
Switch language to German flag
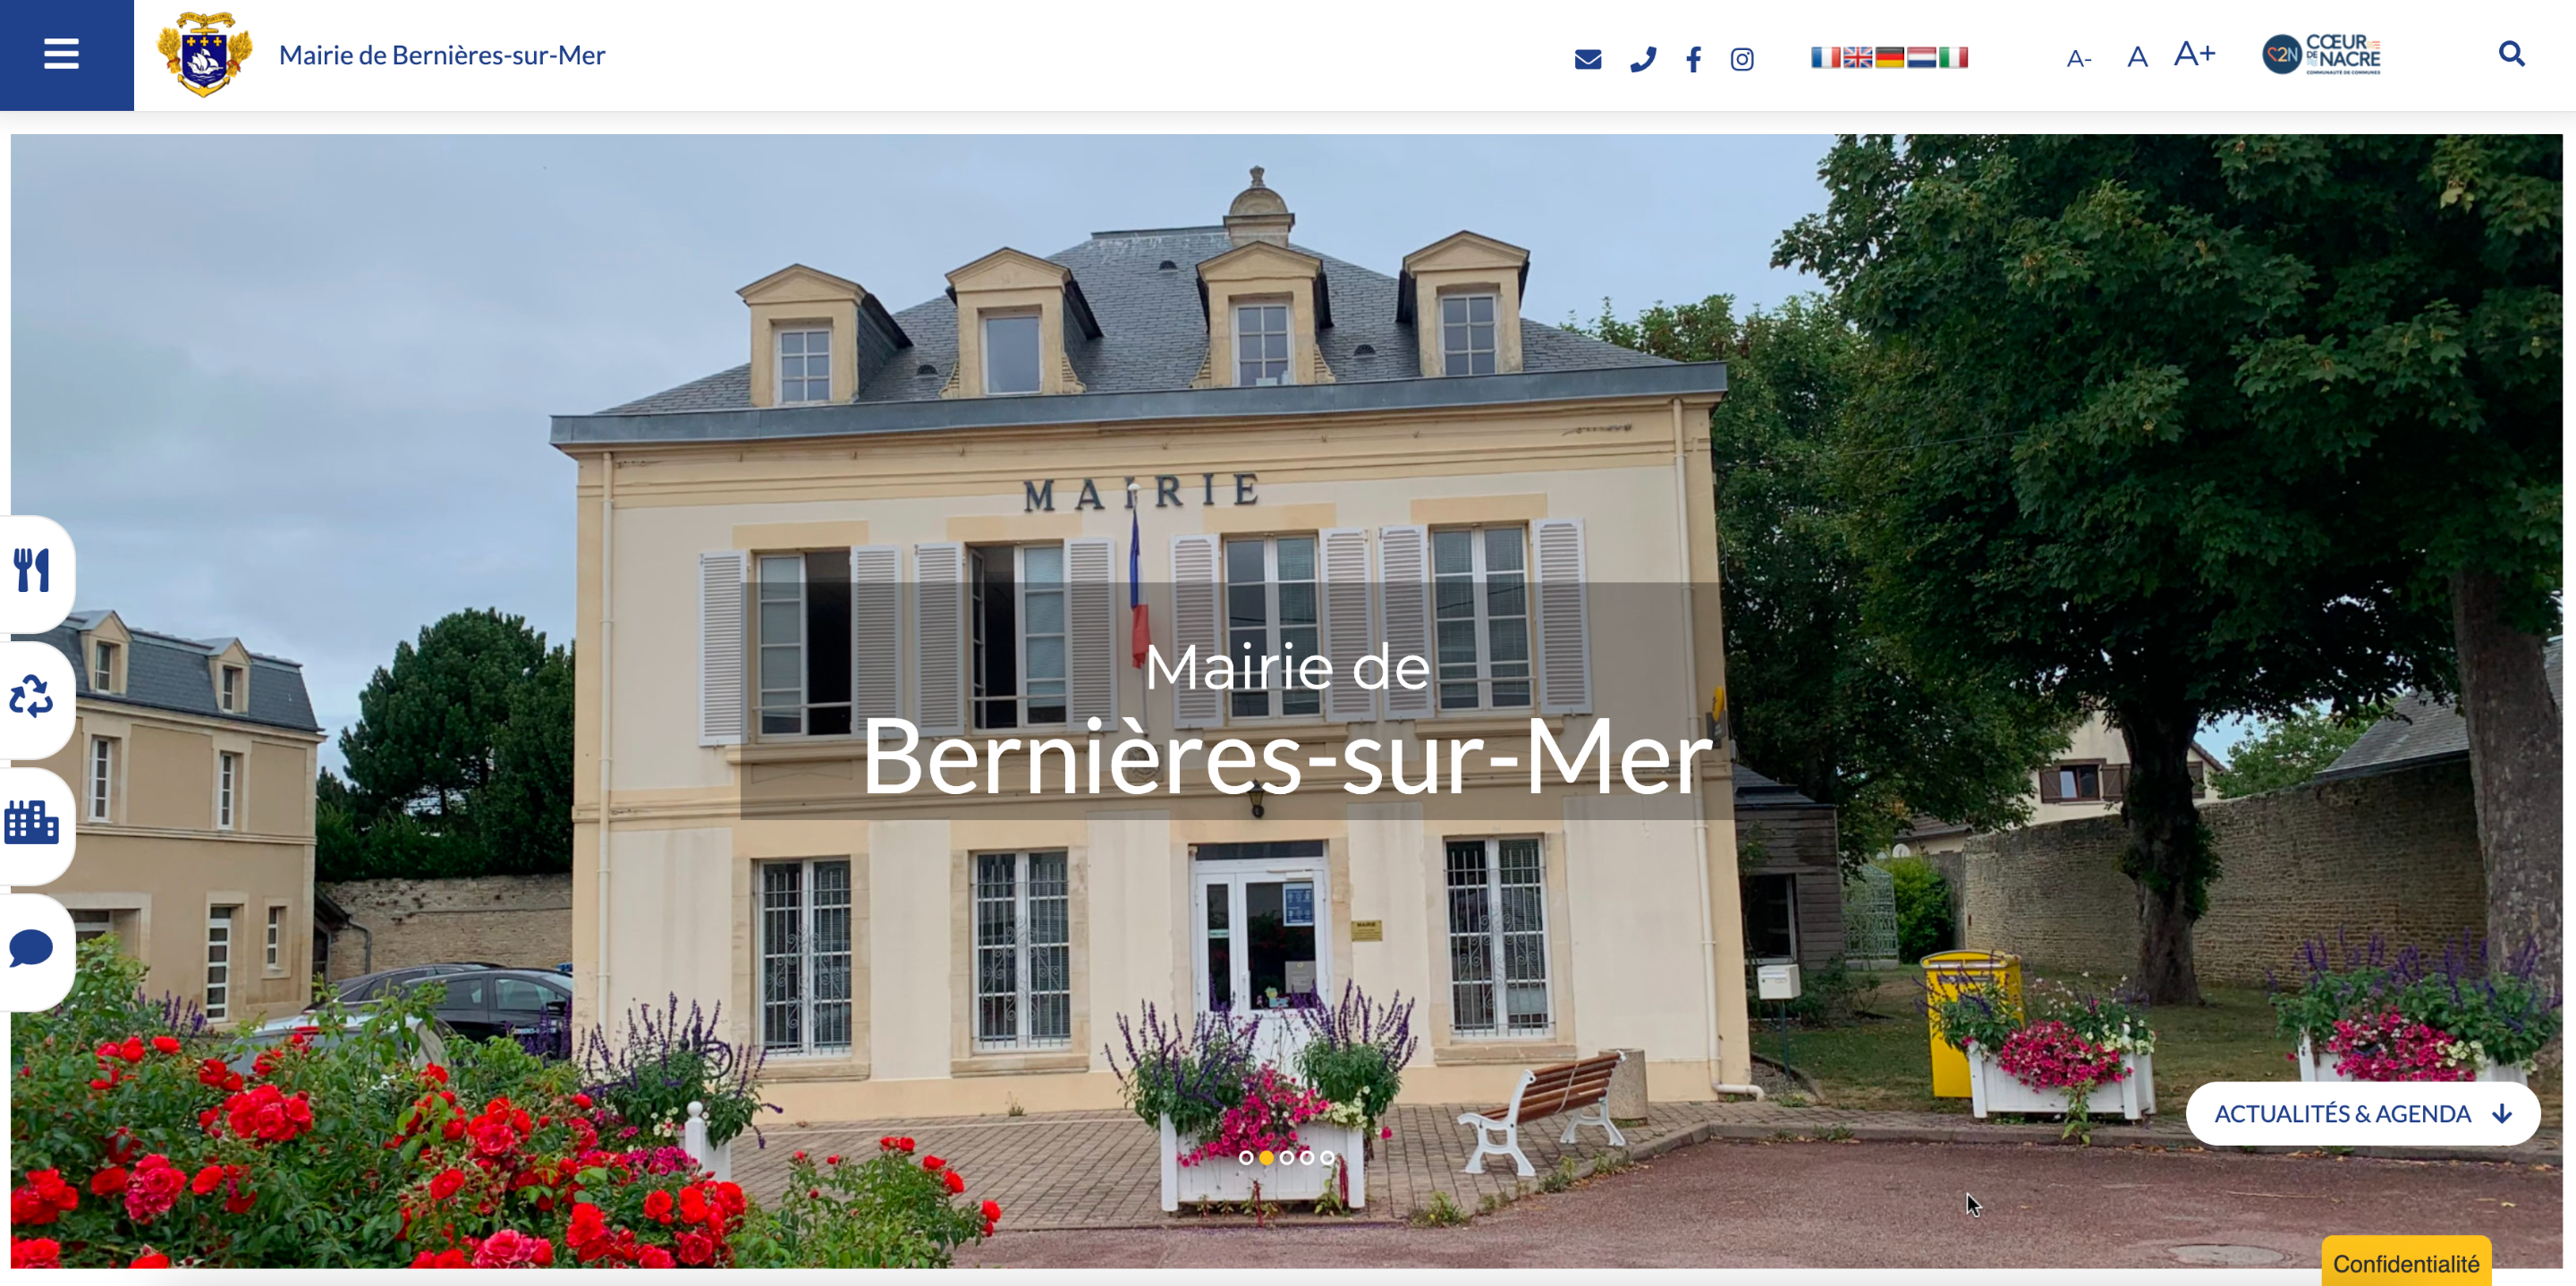point(1889,57)
